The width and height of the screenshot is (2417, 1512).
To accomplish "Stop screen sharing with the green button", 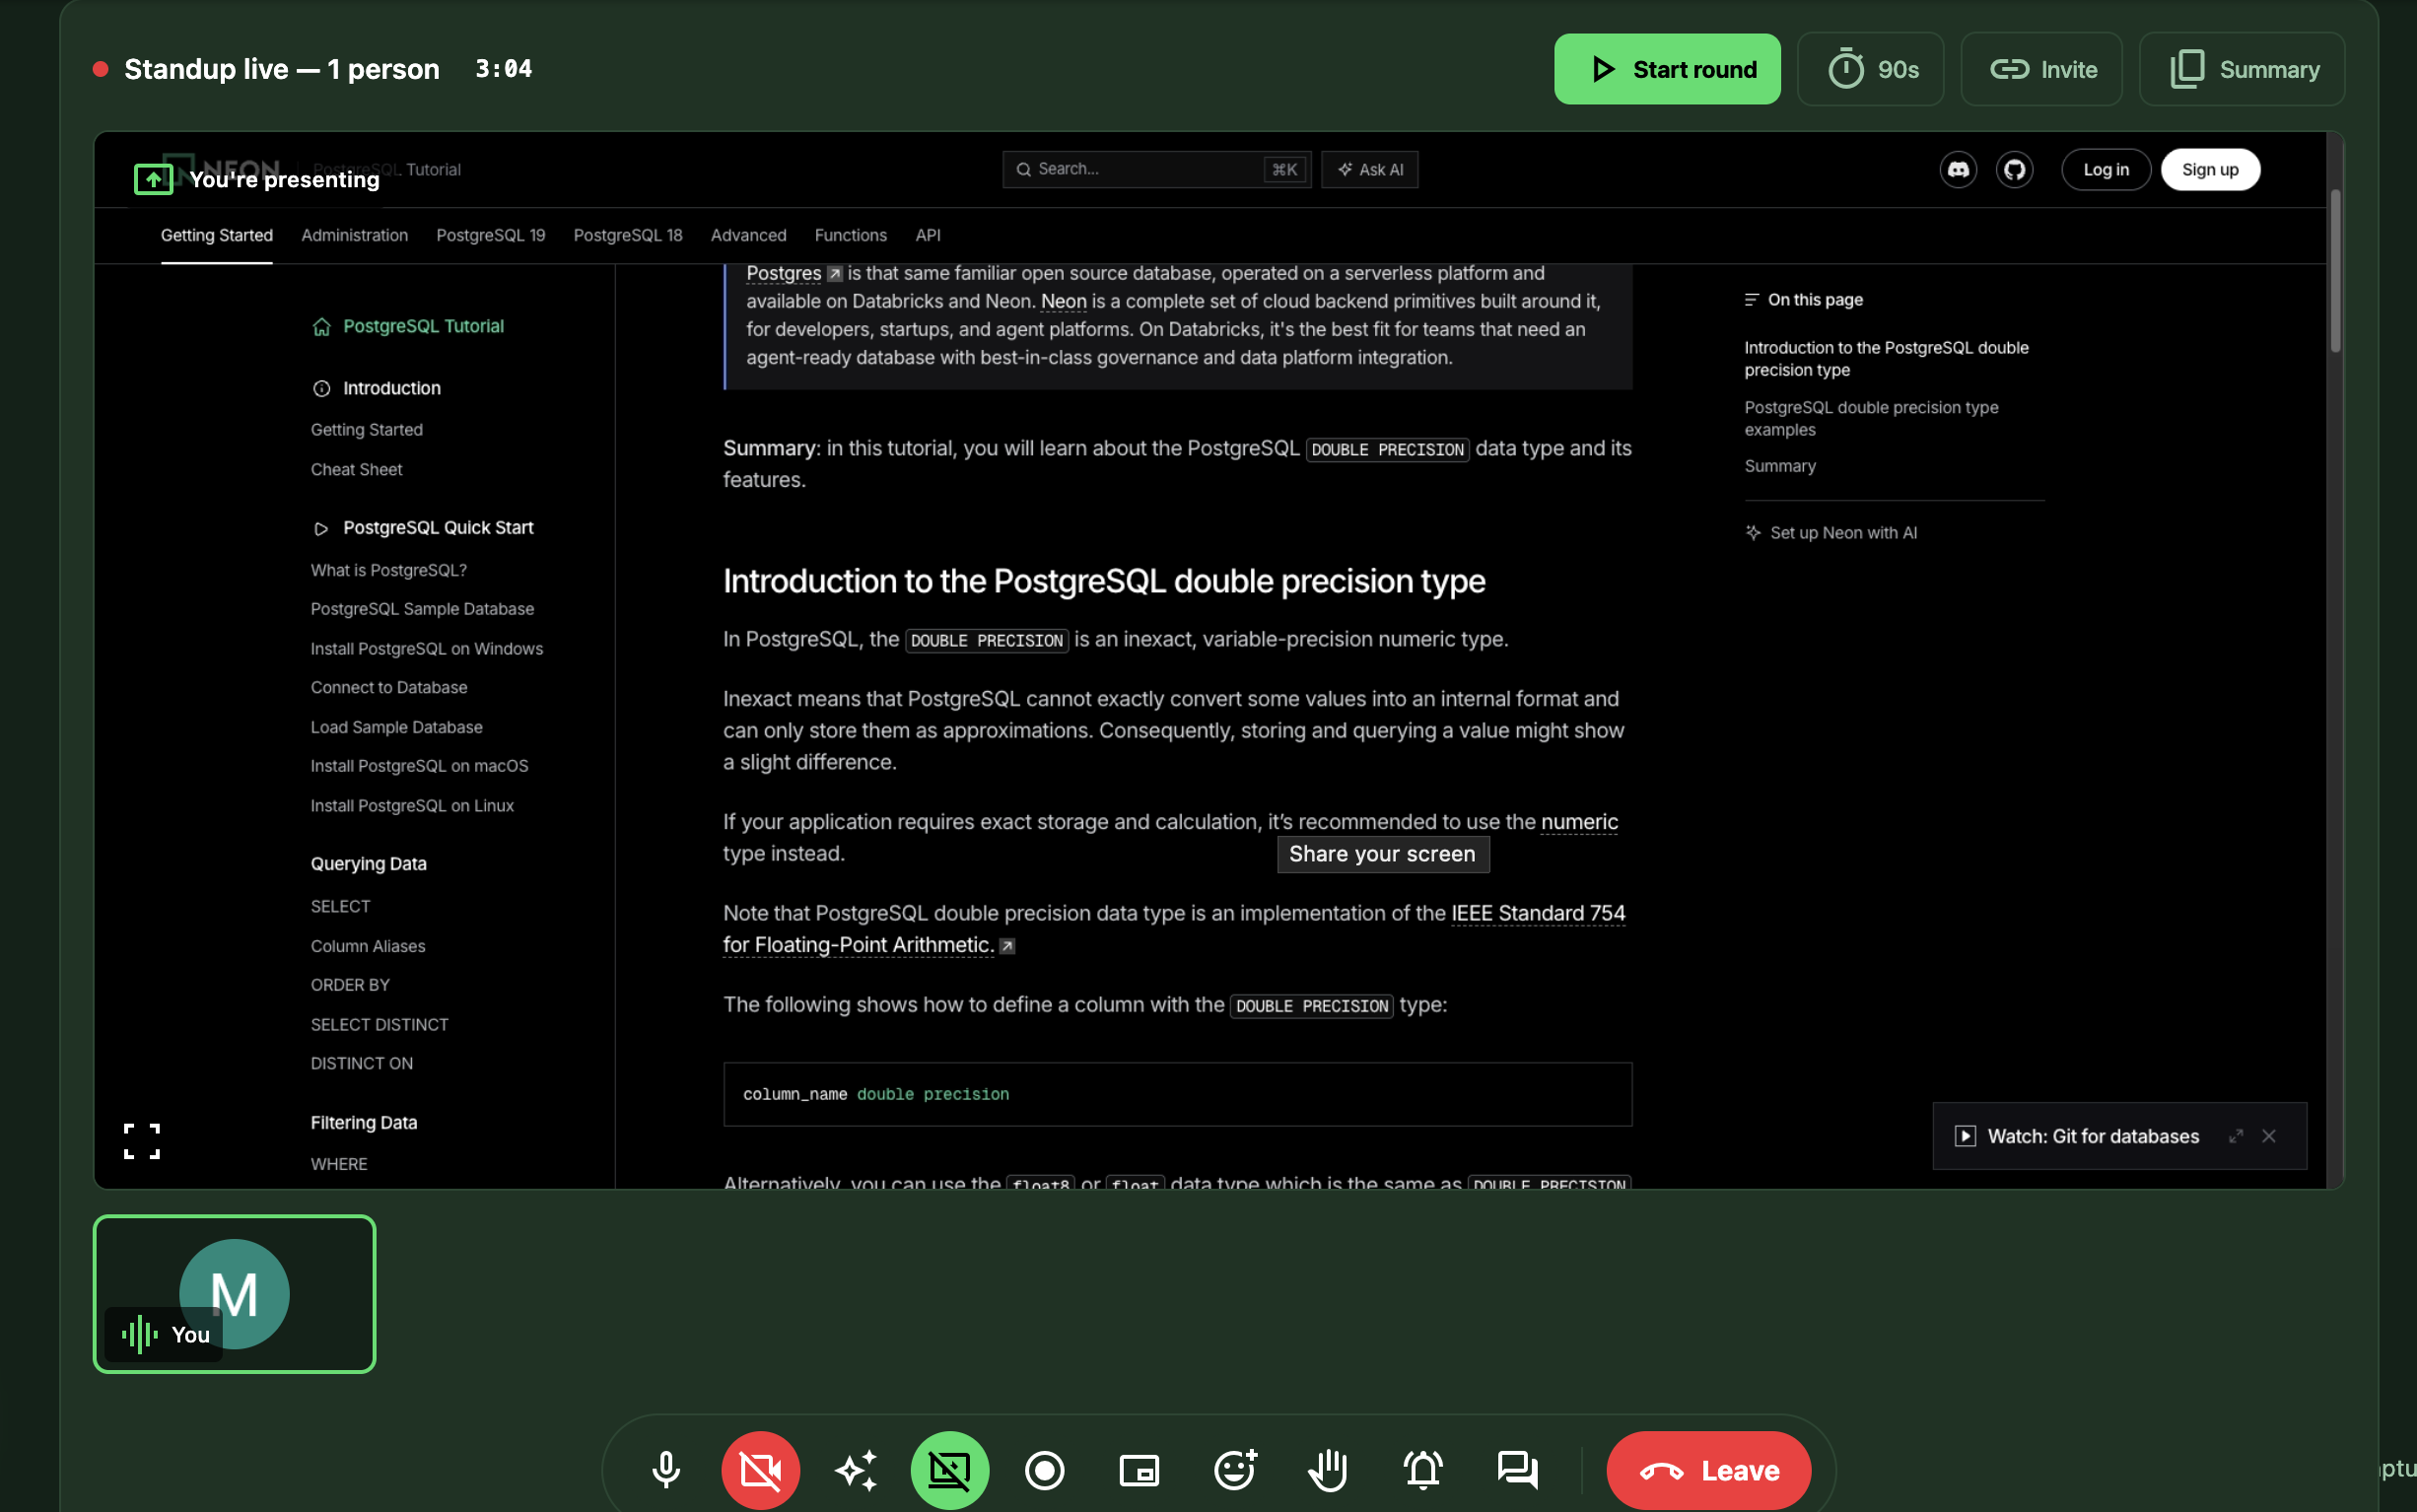I will tap(949, 1470).
